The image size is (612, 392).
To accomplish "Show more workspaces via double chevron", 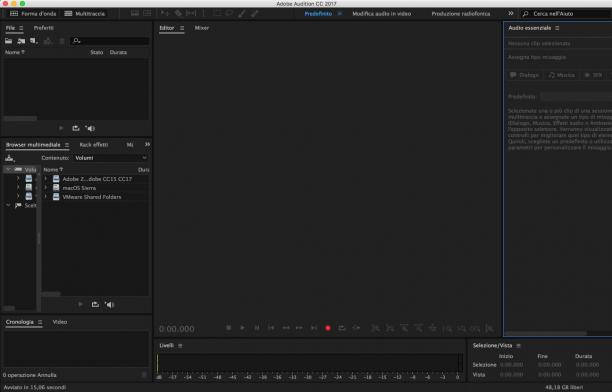I will point(511,14).
